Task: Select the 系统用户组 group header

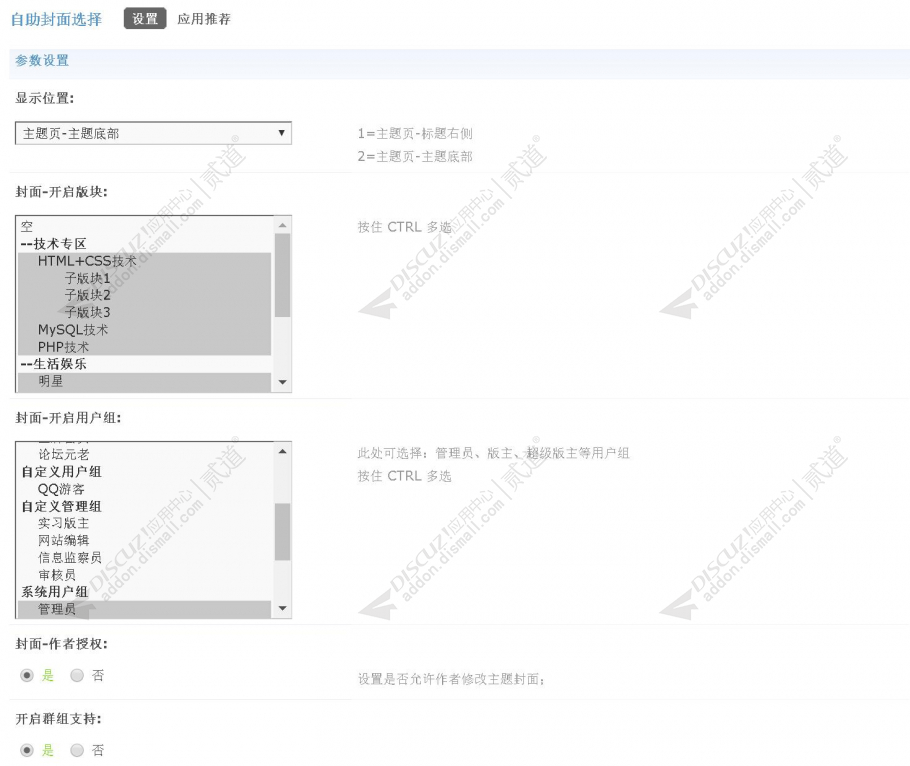Action: click(145, 592)
